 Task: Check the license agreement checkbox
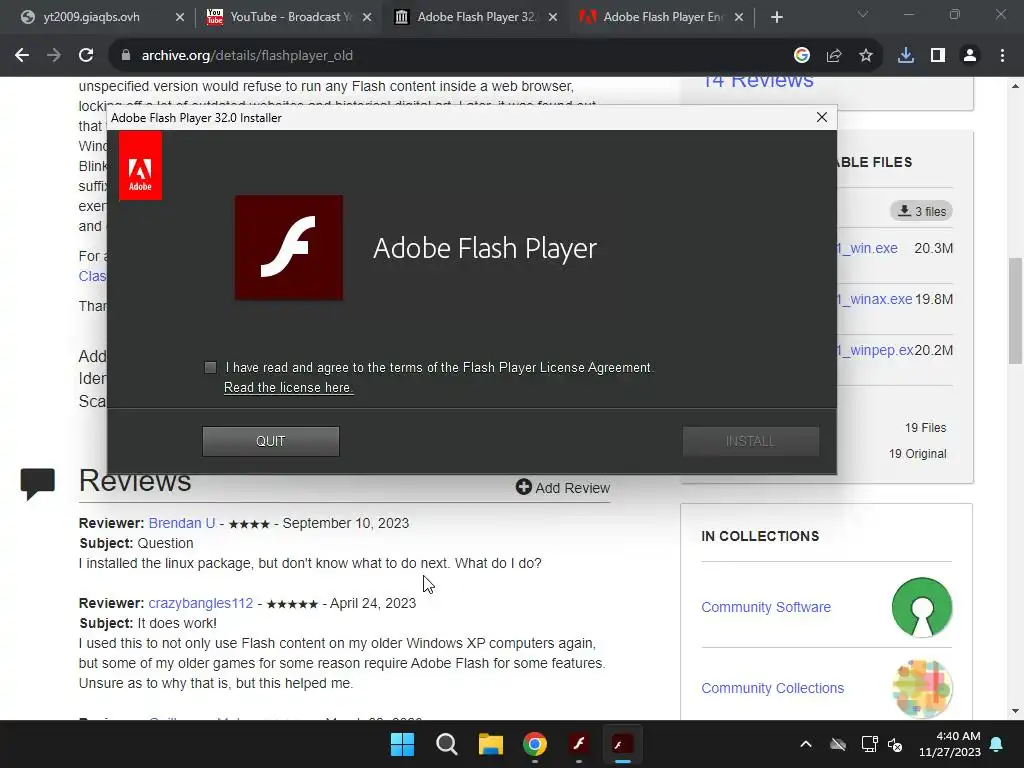click(x=210, y=368)
